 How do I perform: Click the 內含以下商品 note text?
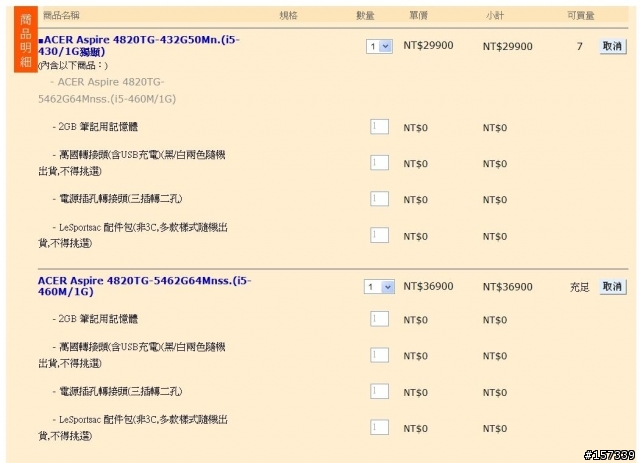(x=73, y=65)
